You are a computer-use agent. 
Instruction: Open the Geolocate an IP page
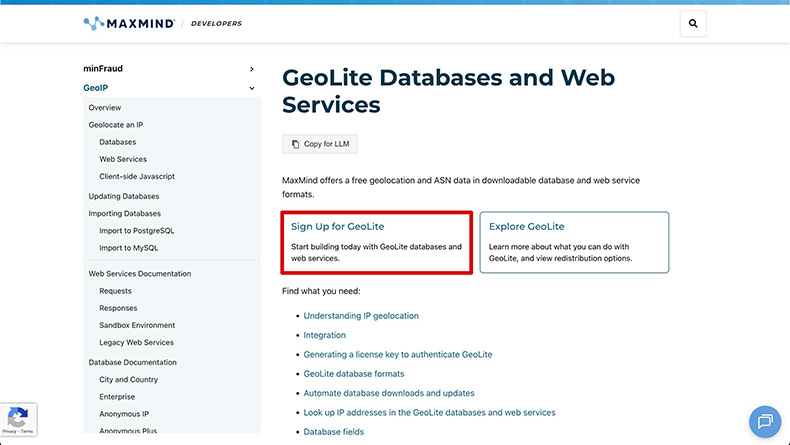[116, 124]
